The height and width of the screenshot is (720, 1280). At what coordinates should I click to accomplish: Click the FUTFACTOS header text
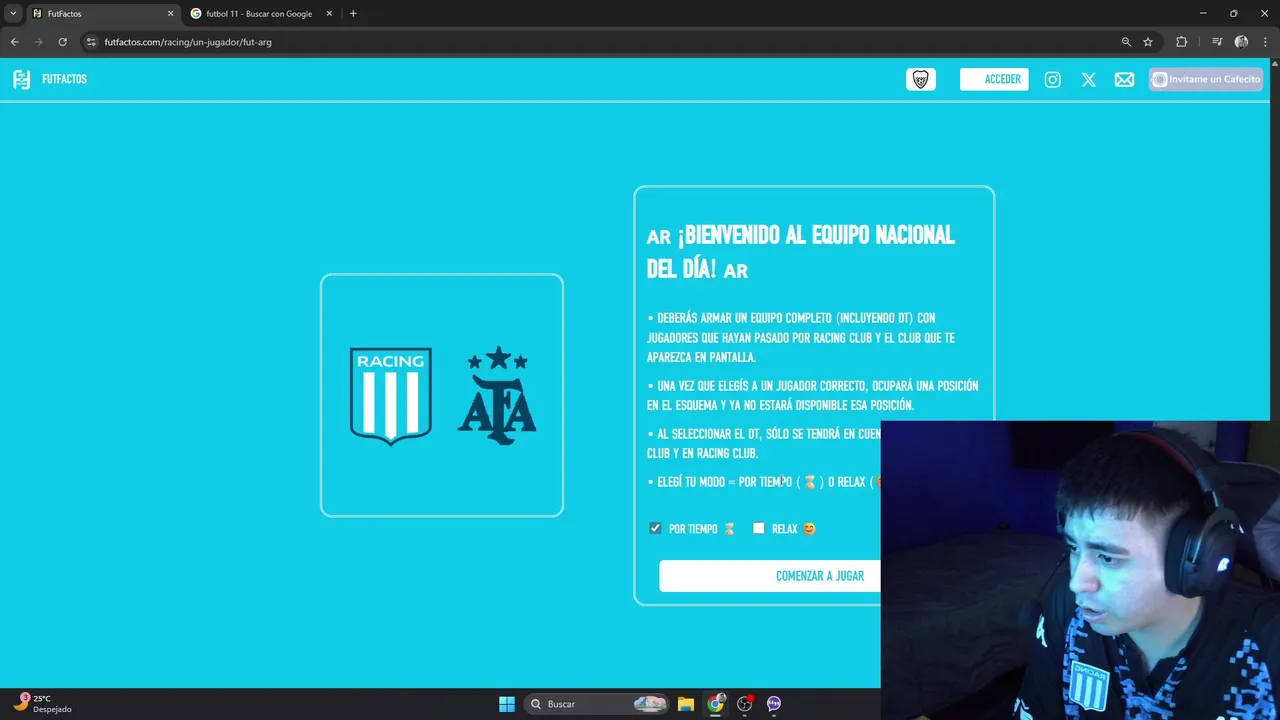(64, 79)
